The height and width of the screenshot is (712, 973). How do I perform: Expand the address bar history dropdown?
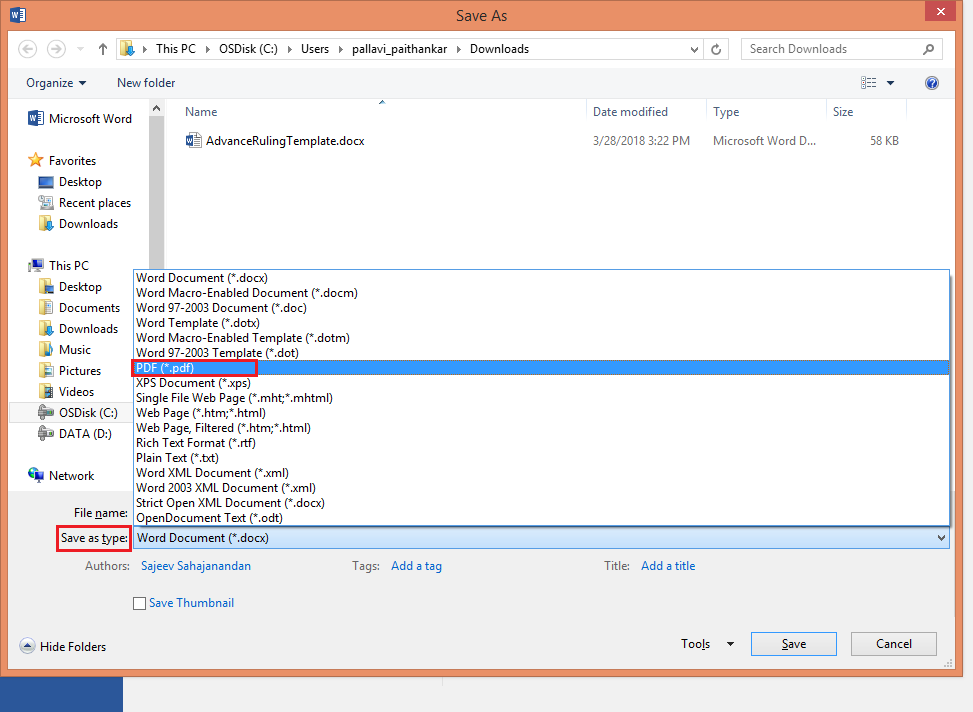point(694,49)
